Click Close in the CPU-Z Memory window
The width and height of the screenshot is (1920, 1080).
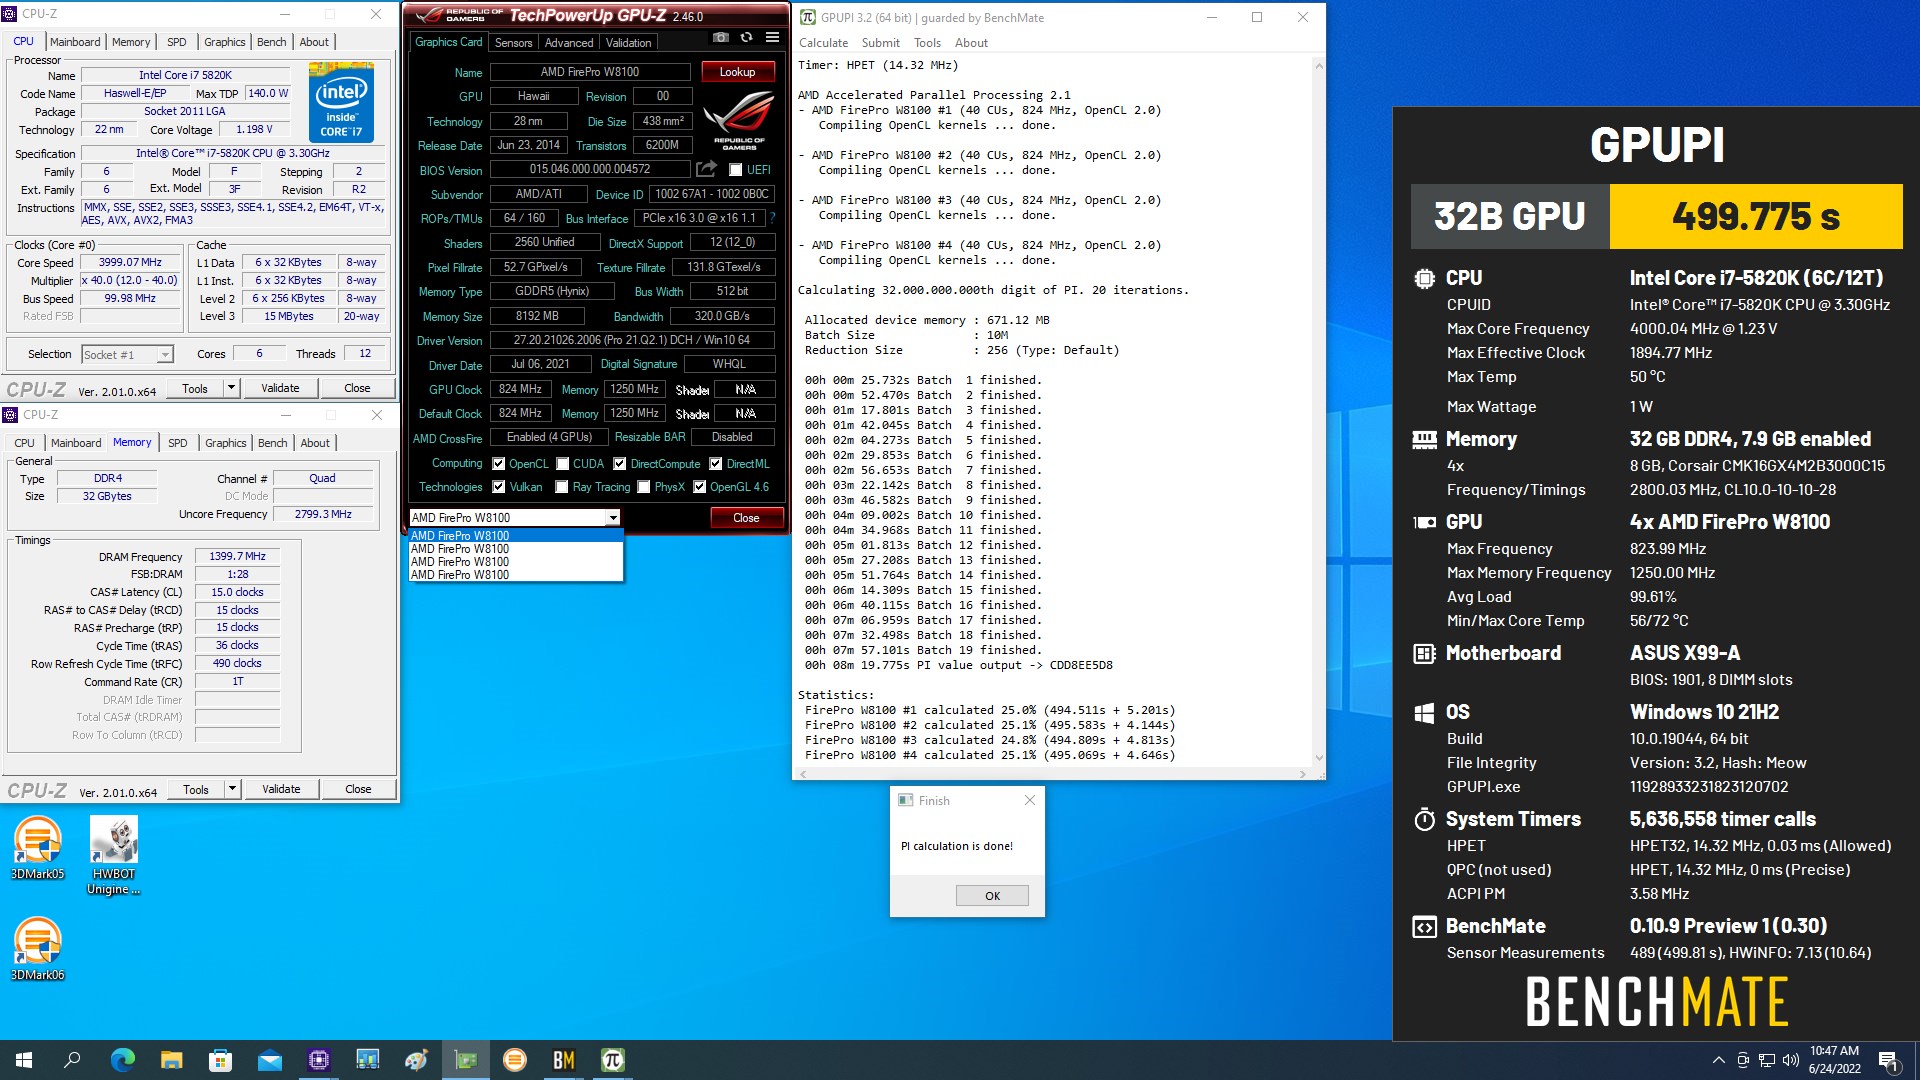(358, 789)
